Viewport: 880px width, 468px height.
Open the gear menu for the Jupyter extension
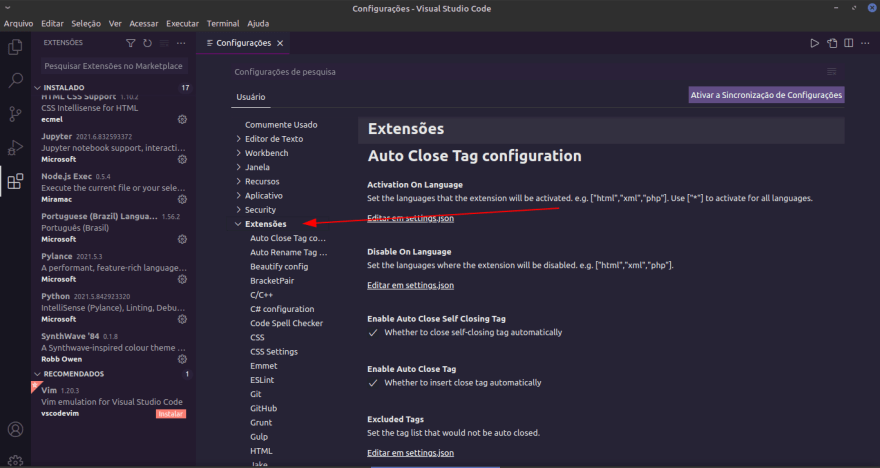182,159
